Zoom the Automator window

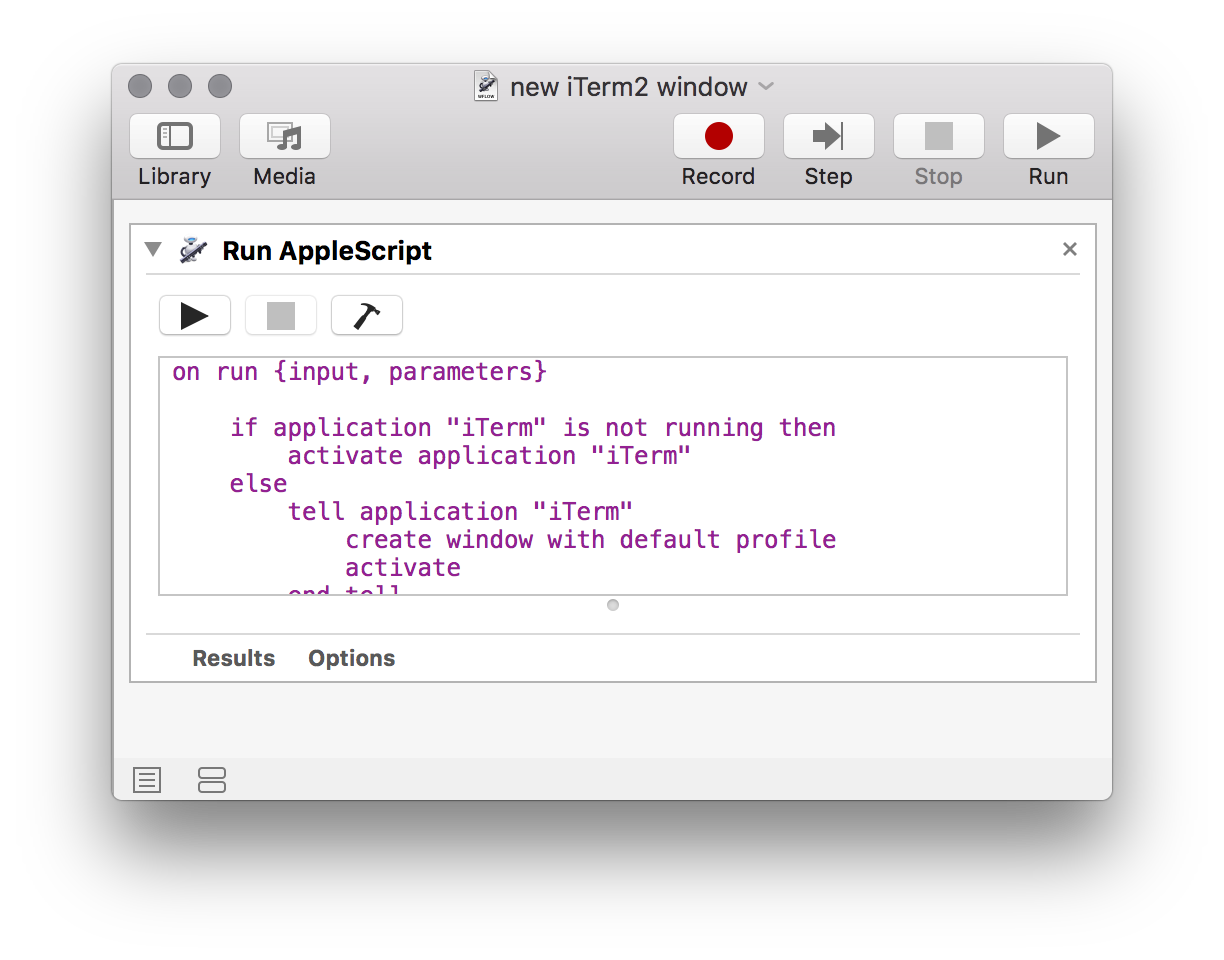click(x=220, y=87)
